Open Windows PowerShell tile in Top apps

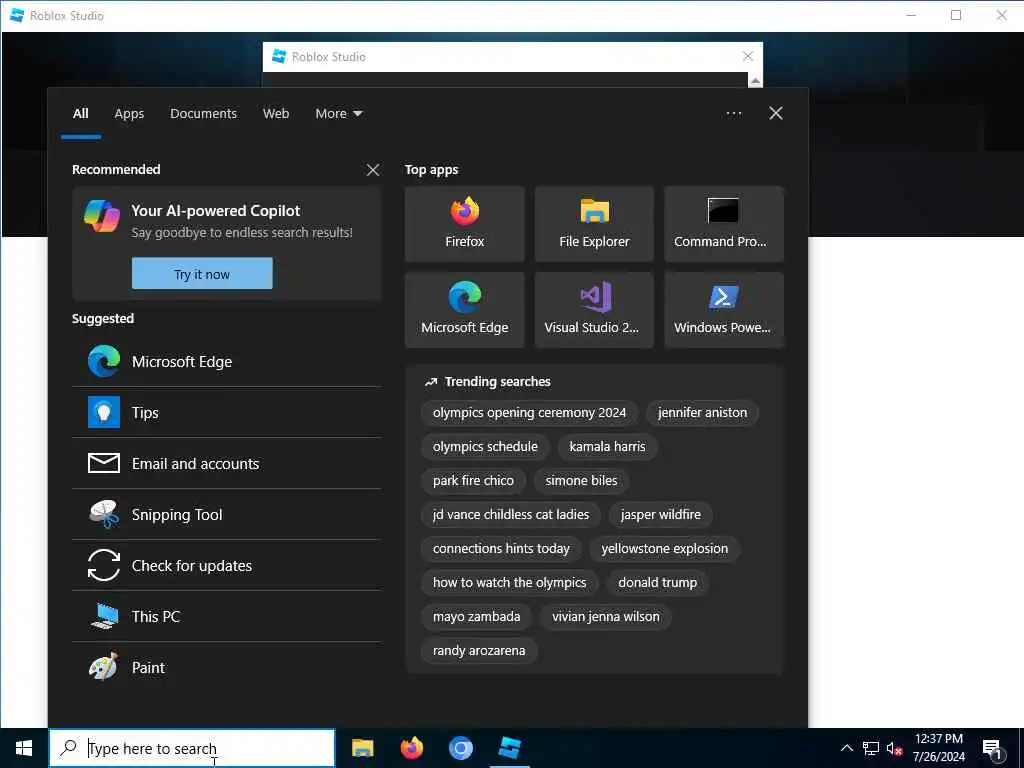tap(724, 310)
